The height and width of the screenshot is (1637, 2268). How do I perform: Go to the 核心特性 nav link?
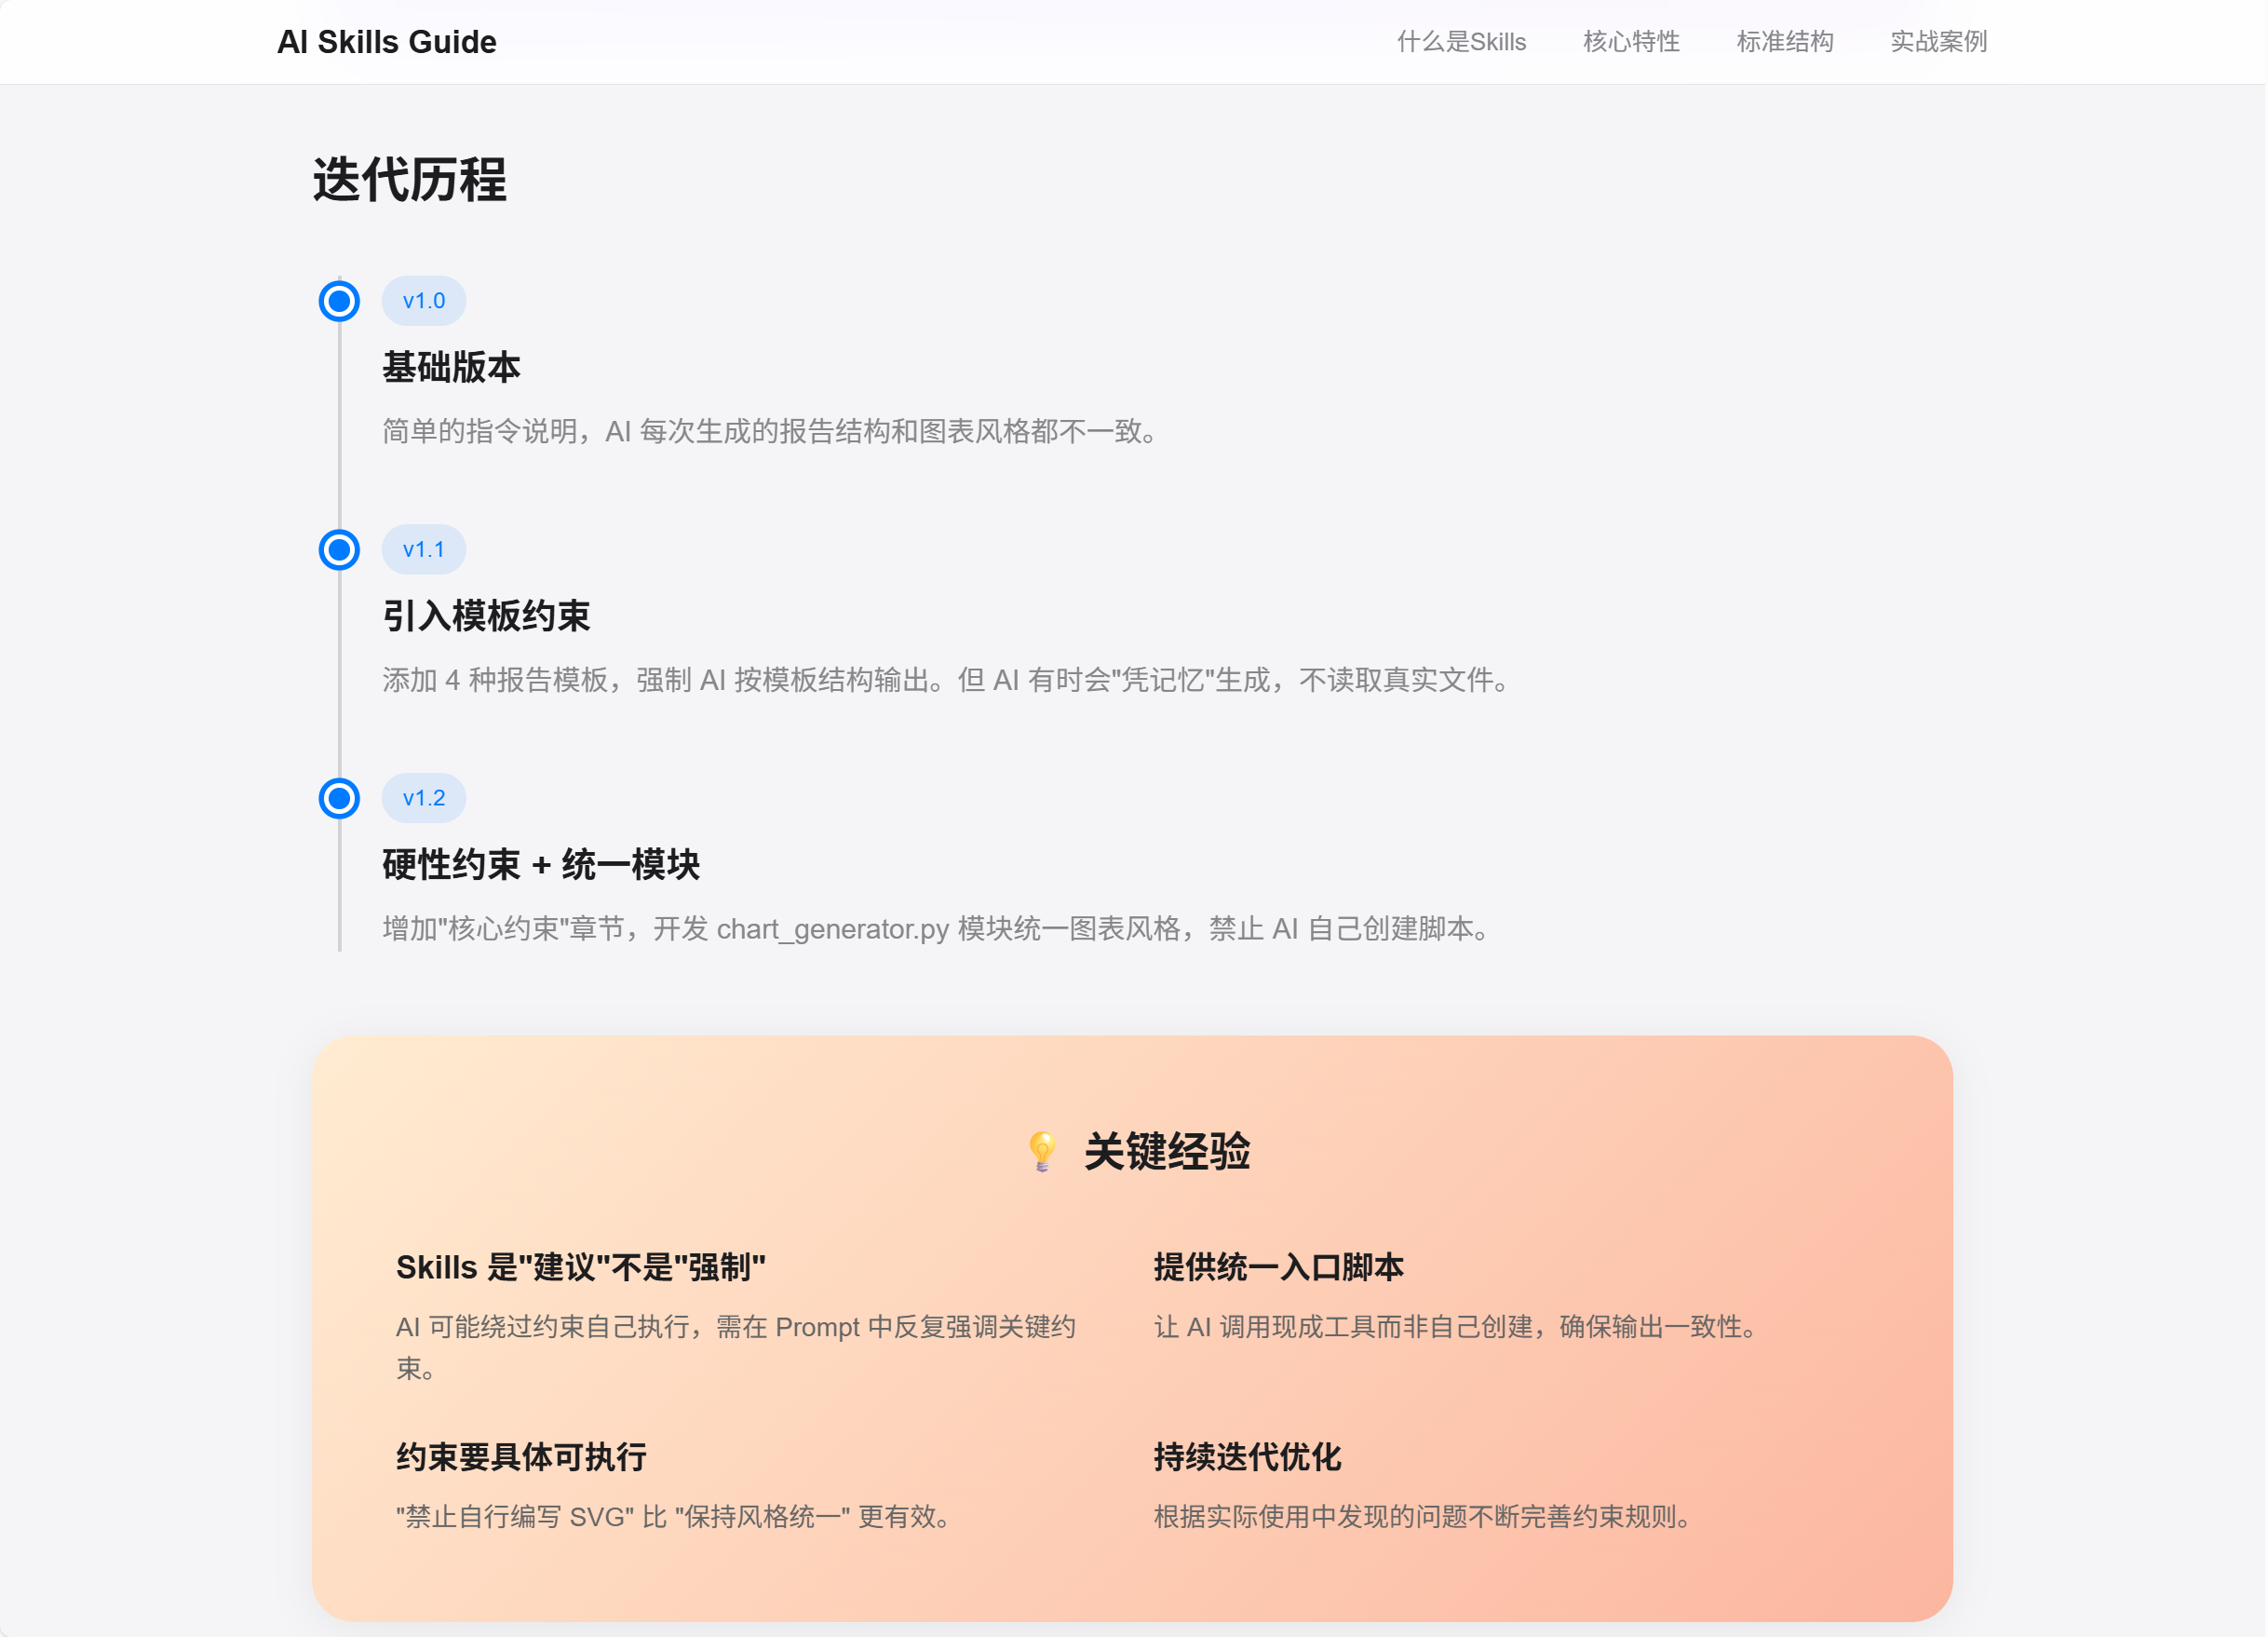coord(1631,42)
